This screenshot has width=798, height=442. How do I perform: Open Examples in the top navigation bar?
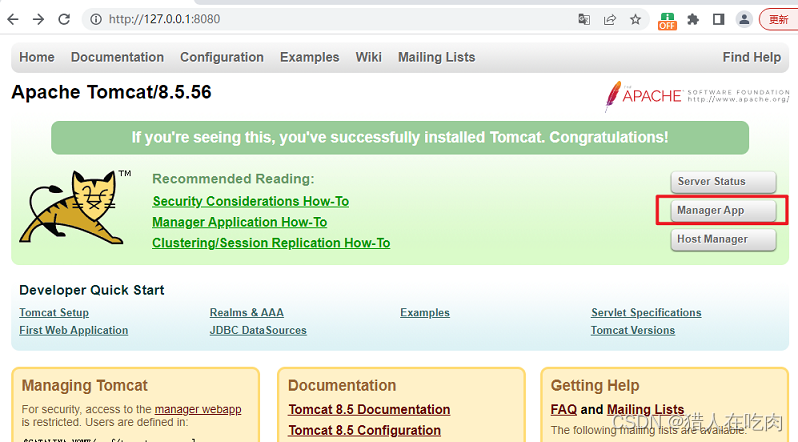[x=309, y=57]
